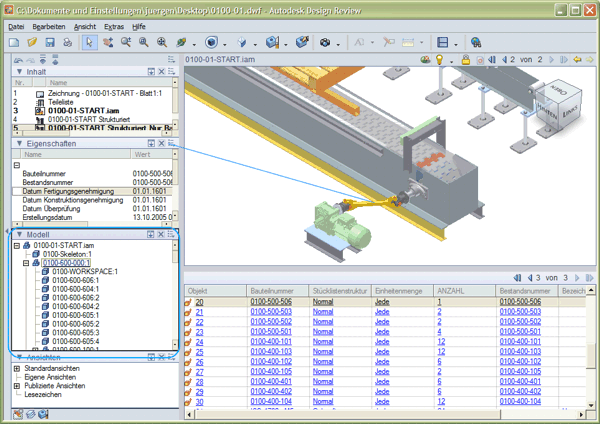Select the Orbit tool icon
The width and height of the screenshot is (600, 424).
[181, 42]
